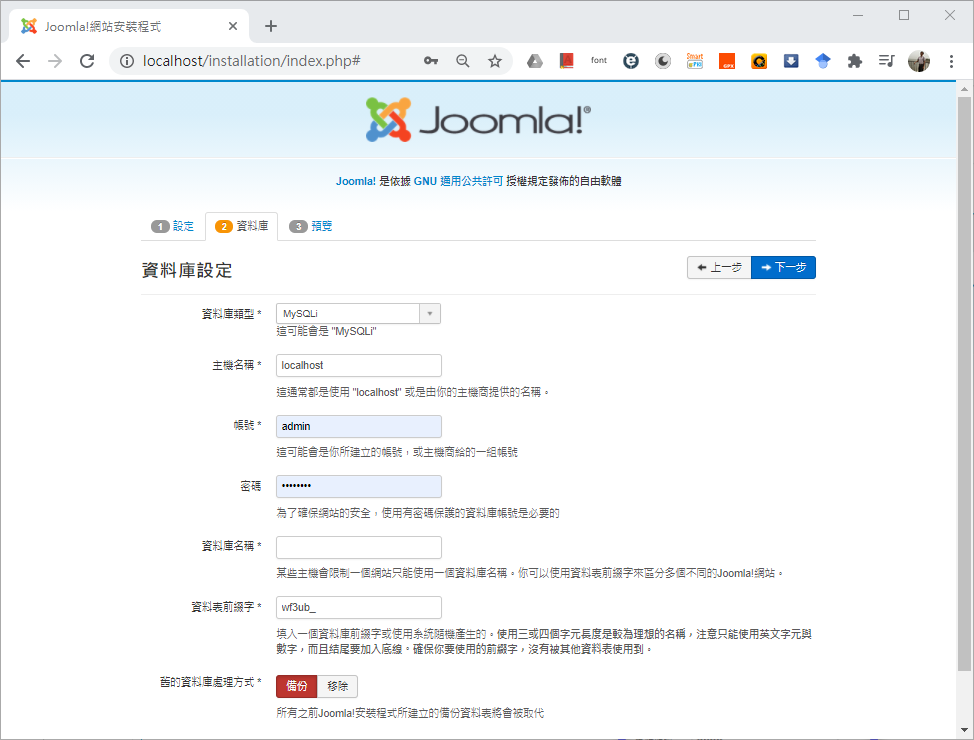Click the 資料庫設定 heading
This screenshot has width=974, height=740.
click(187, 270)
